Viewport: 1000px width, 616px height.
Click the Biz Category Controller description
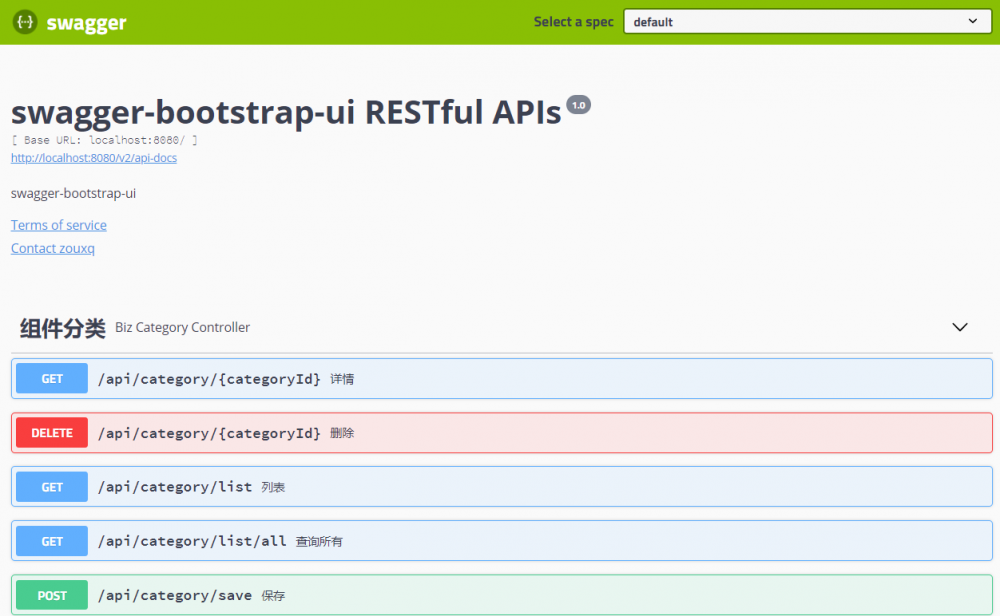tap(183, 328)
